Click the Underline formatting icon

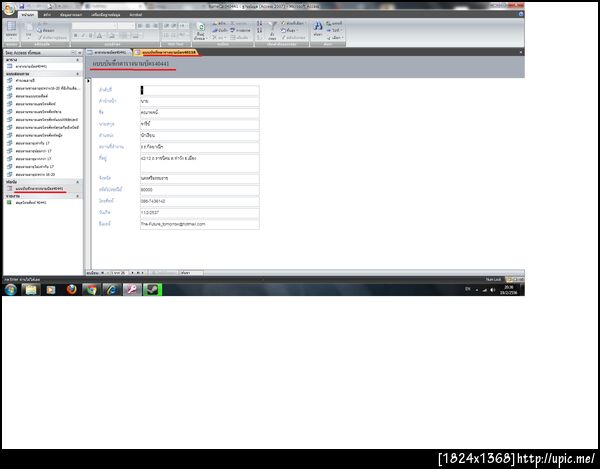pos(91,36)
